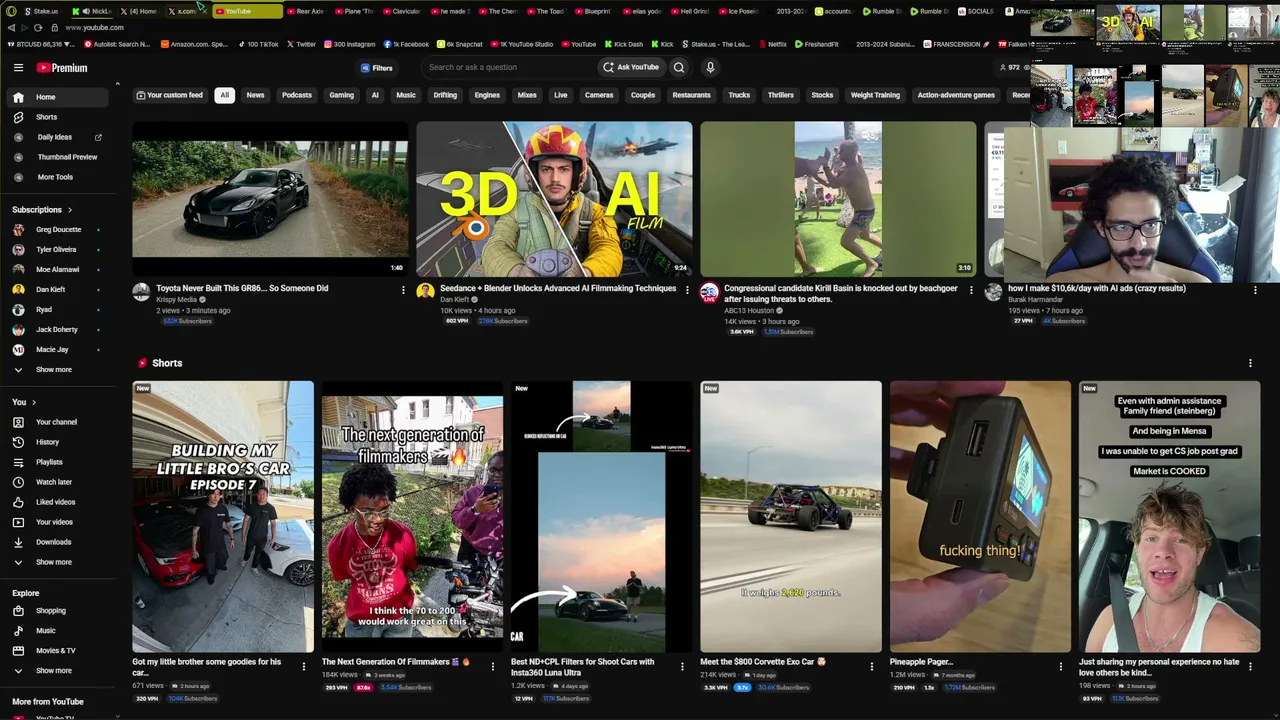This screenshot has height=720, width=1280.
Task: Open the 1K YouTube Studio bookmark
Action: point(521,44)
